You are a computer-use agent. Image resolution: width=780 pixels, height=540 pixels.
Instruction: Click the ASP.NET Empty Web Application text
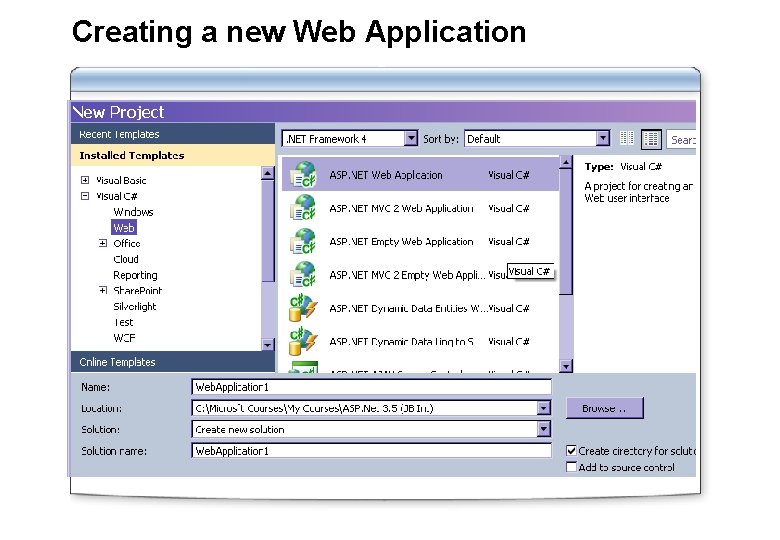401,242
